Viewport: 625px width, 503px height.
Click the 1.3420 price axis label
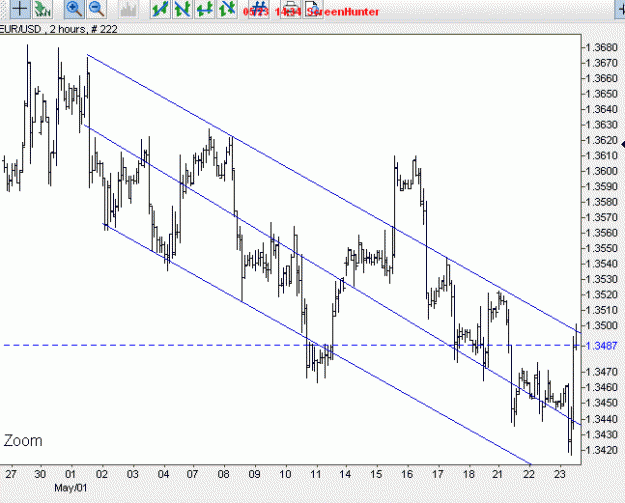(602, 450)
